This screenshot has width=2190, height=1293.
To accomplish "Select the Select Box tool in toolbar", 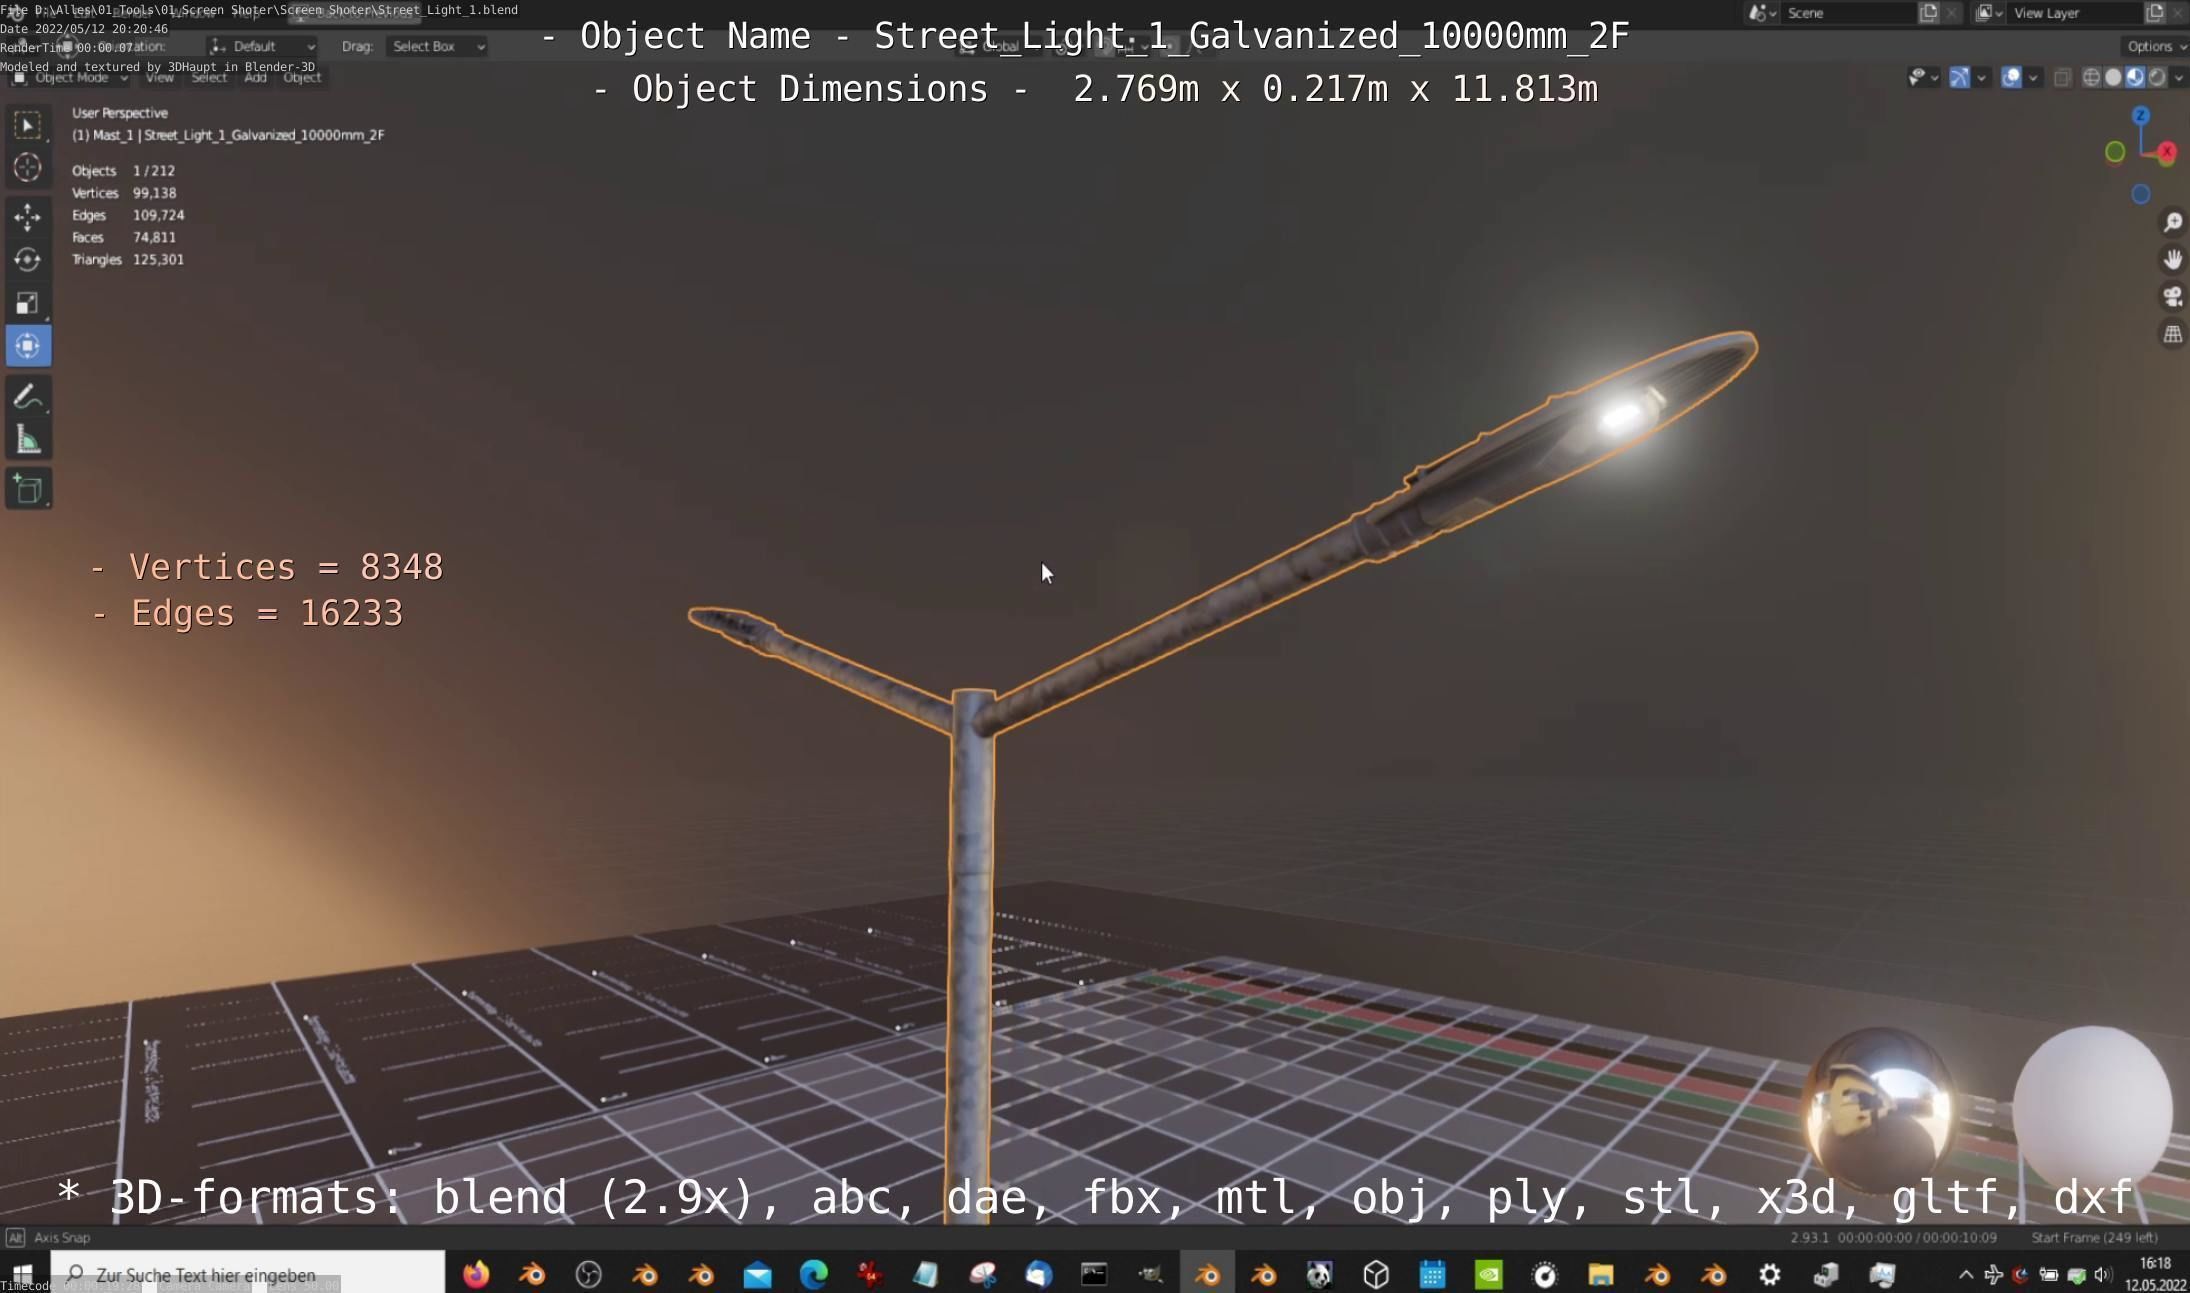I will click(x=28, y=125).
